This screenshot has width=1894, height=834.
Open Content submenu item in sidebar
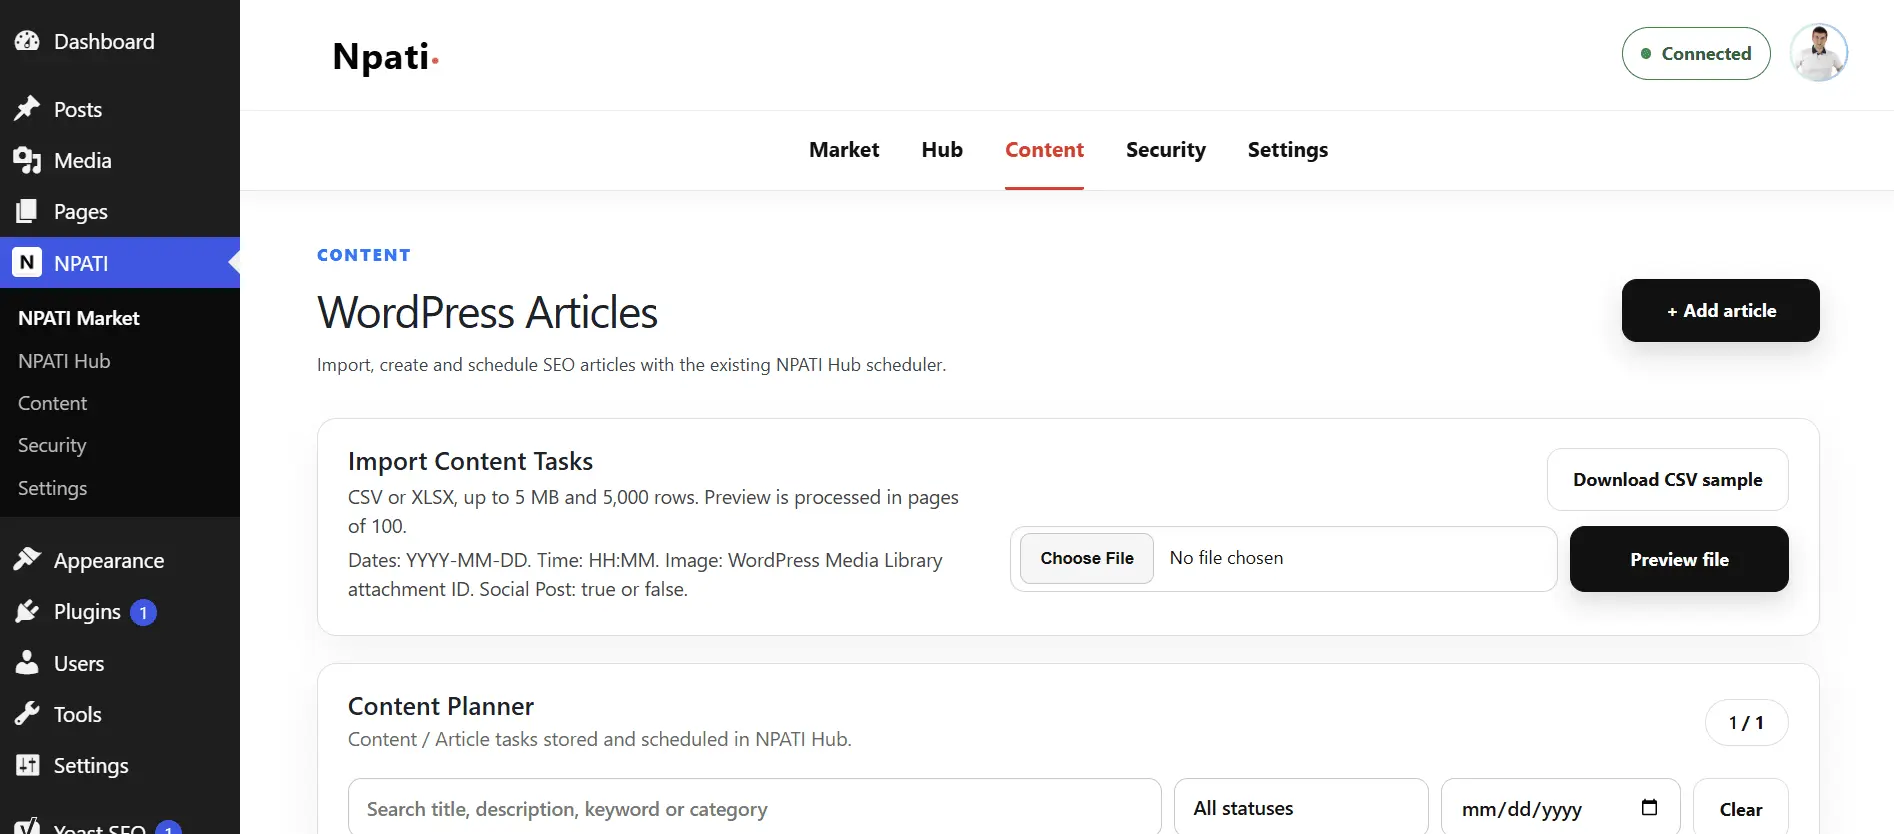click(x=52, y=403)
